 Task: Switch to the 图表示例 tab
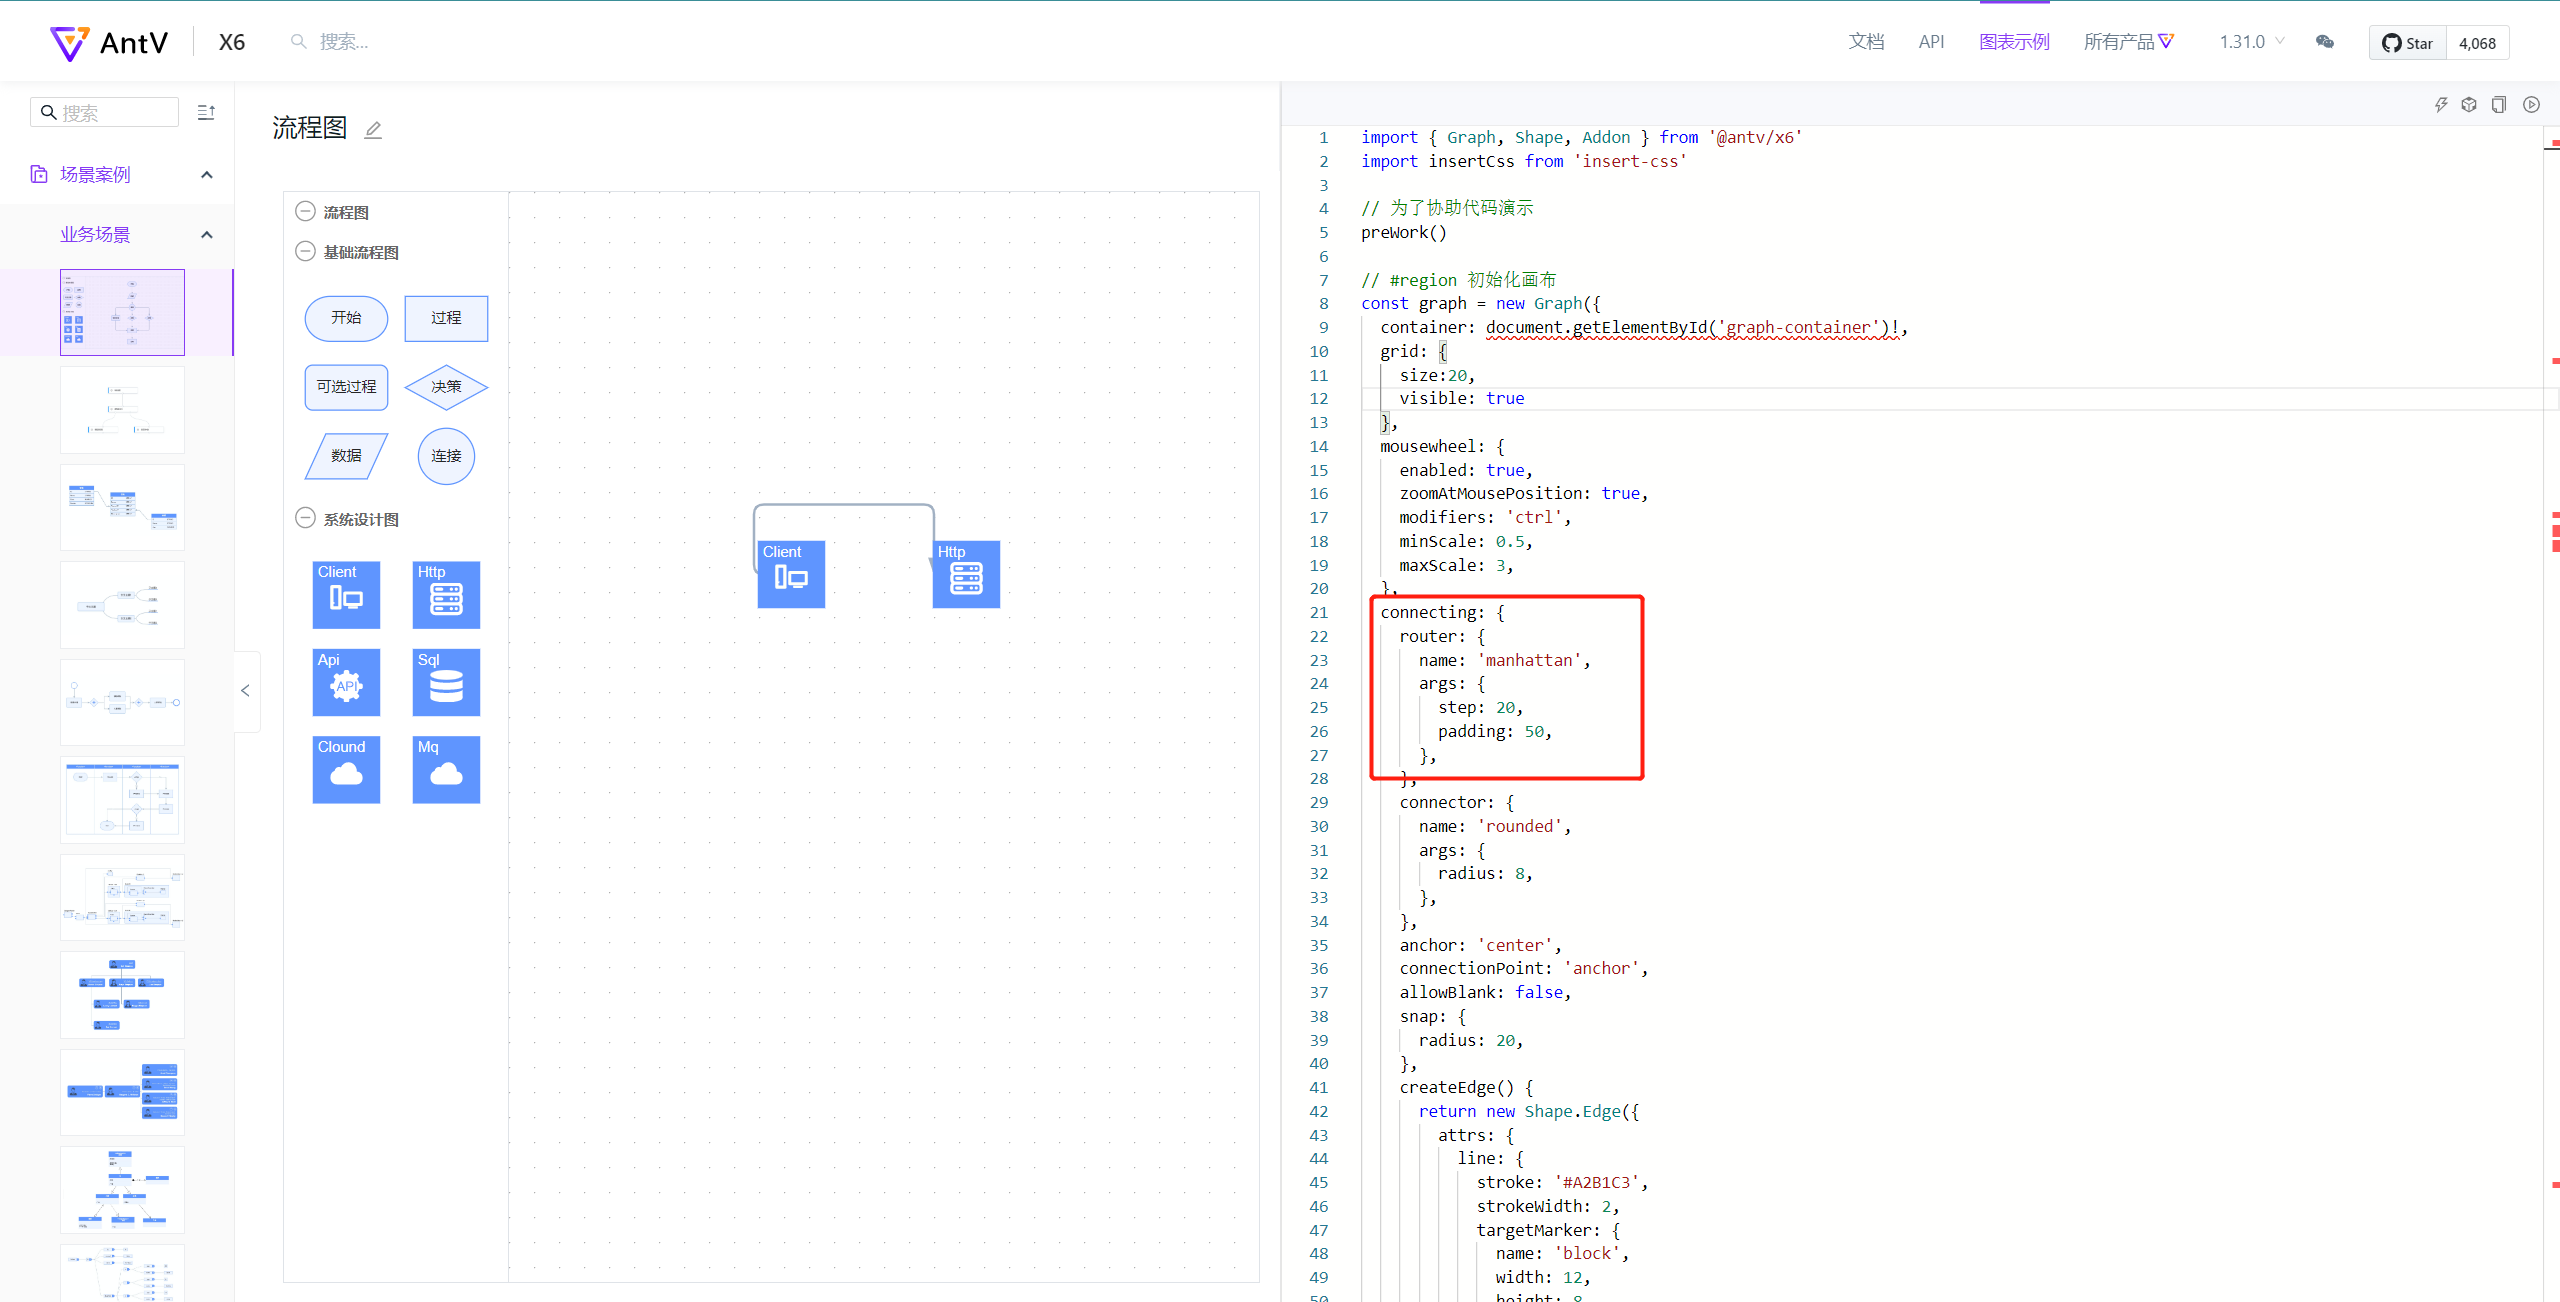point(2014,42)
